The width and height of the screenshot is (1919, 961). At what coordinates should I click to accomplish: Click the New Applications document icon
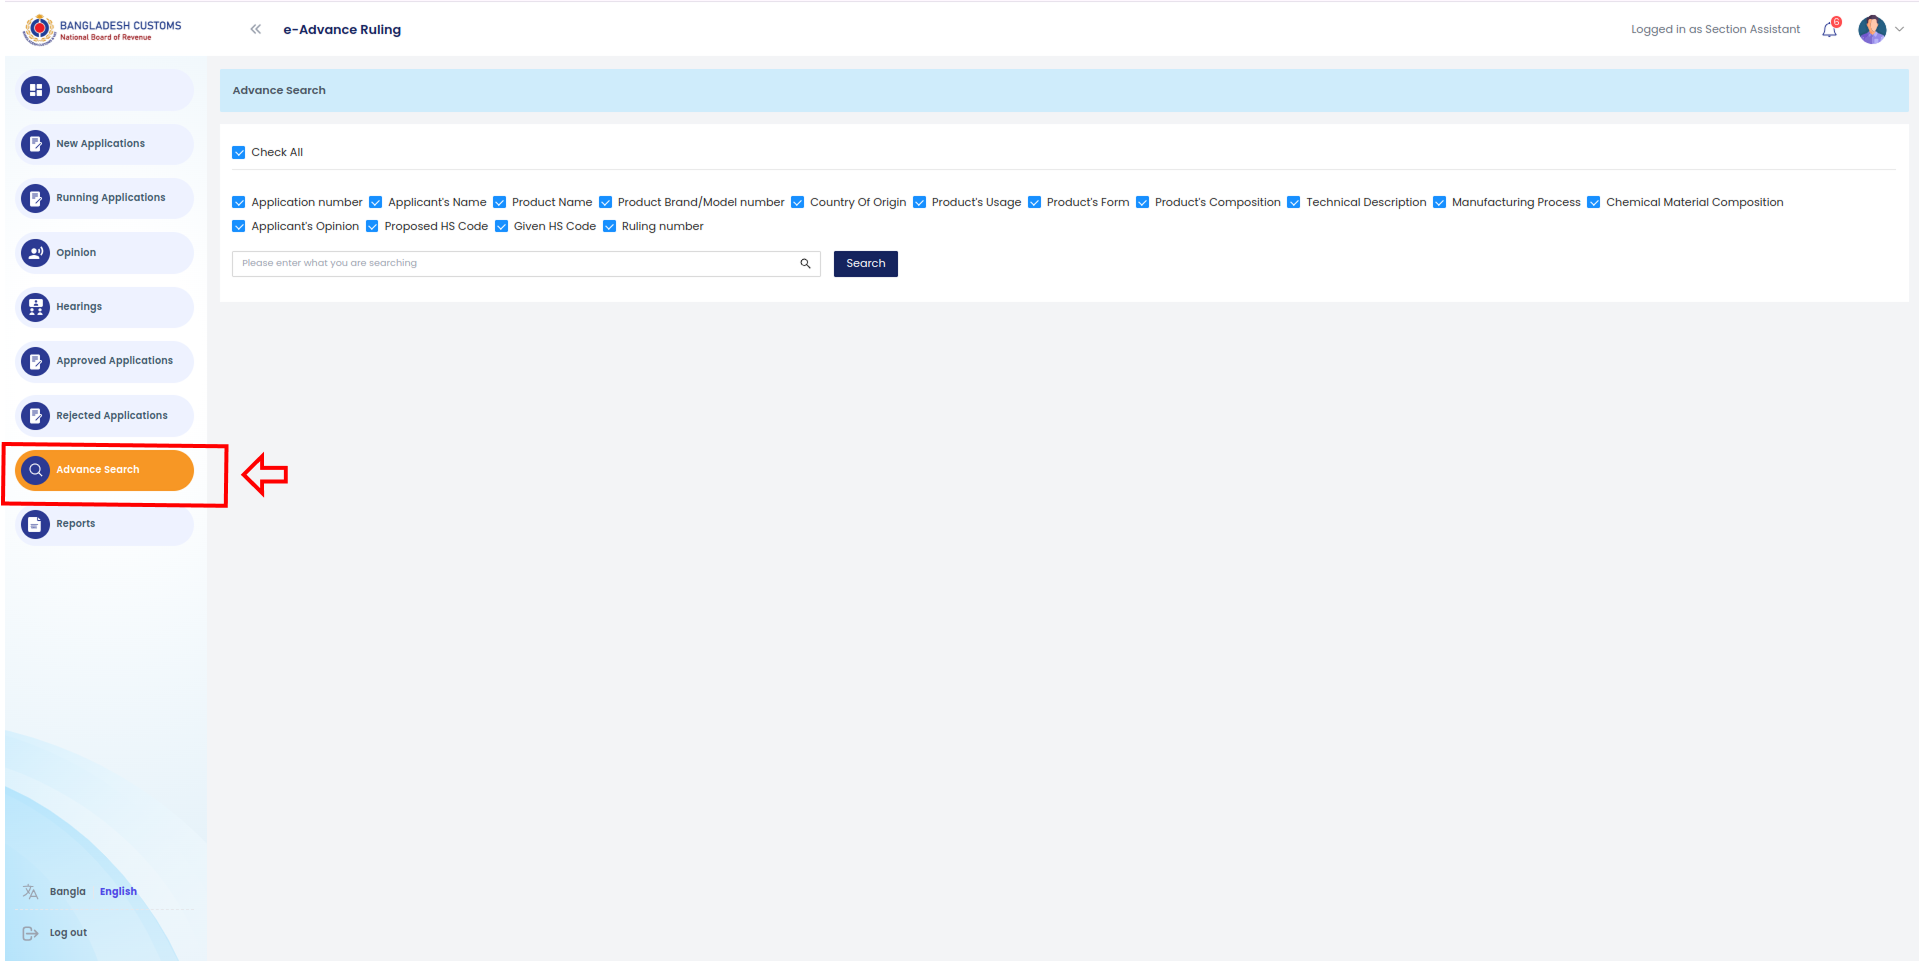(x=36, y=144)
